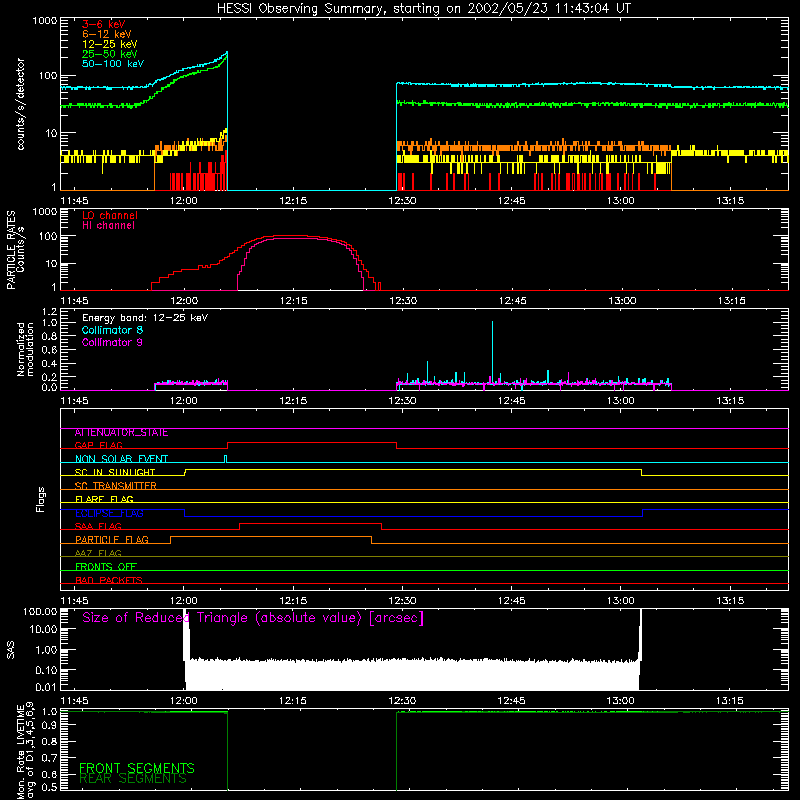Click the tall Collimator 8 modulation spike

point(492,352)
